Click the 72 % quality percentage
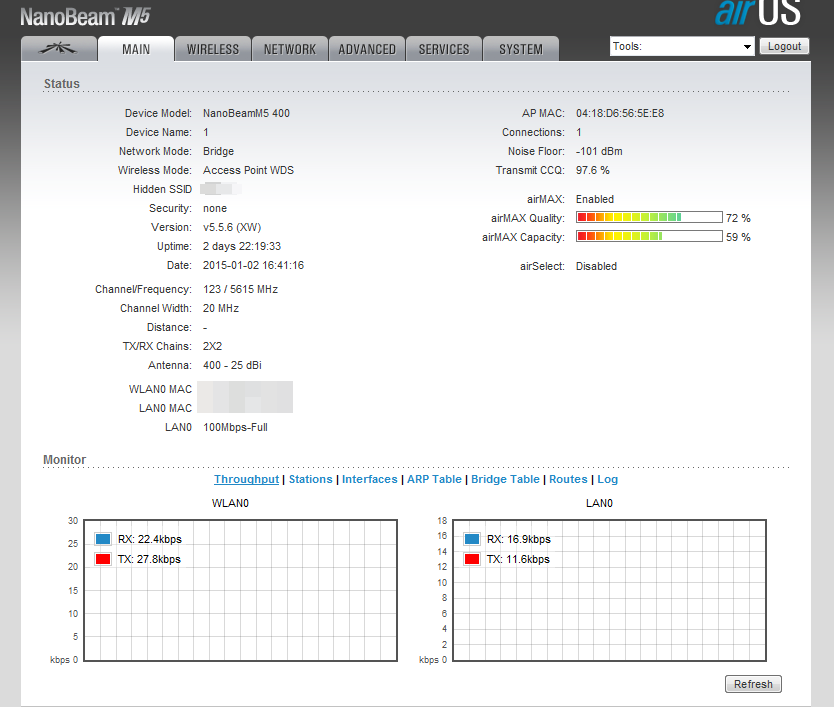 point(738,218)
